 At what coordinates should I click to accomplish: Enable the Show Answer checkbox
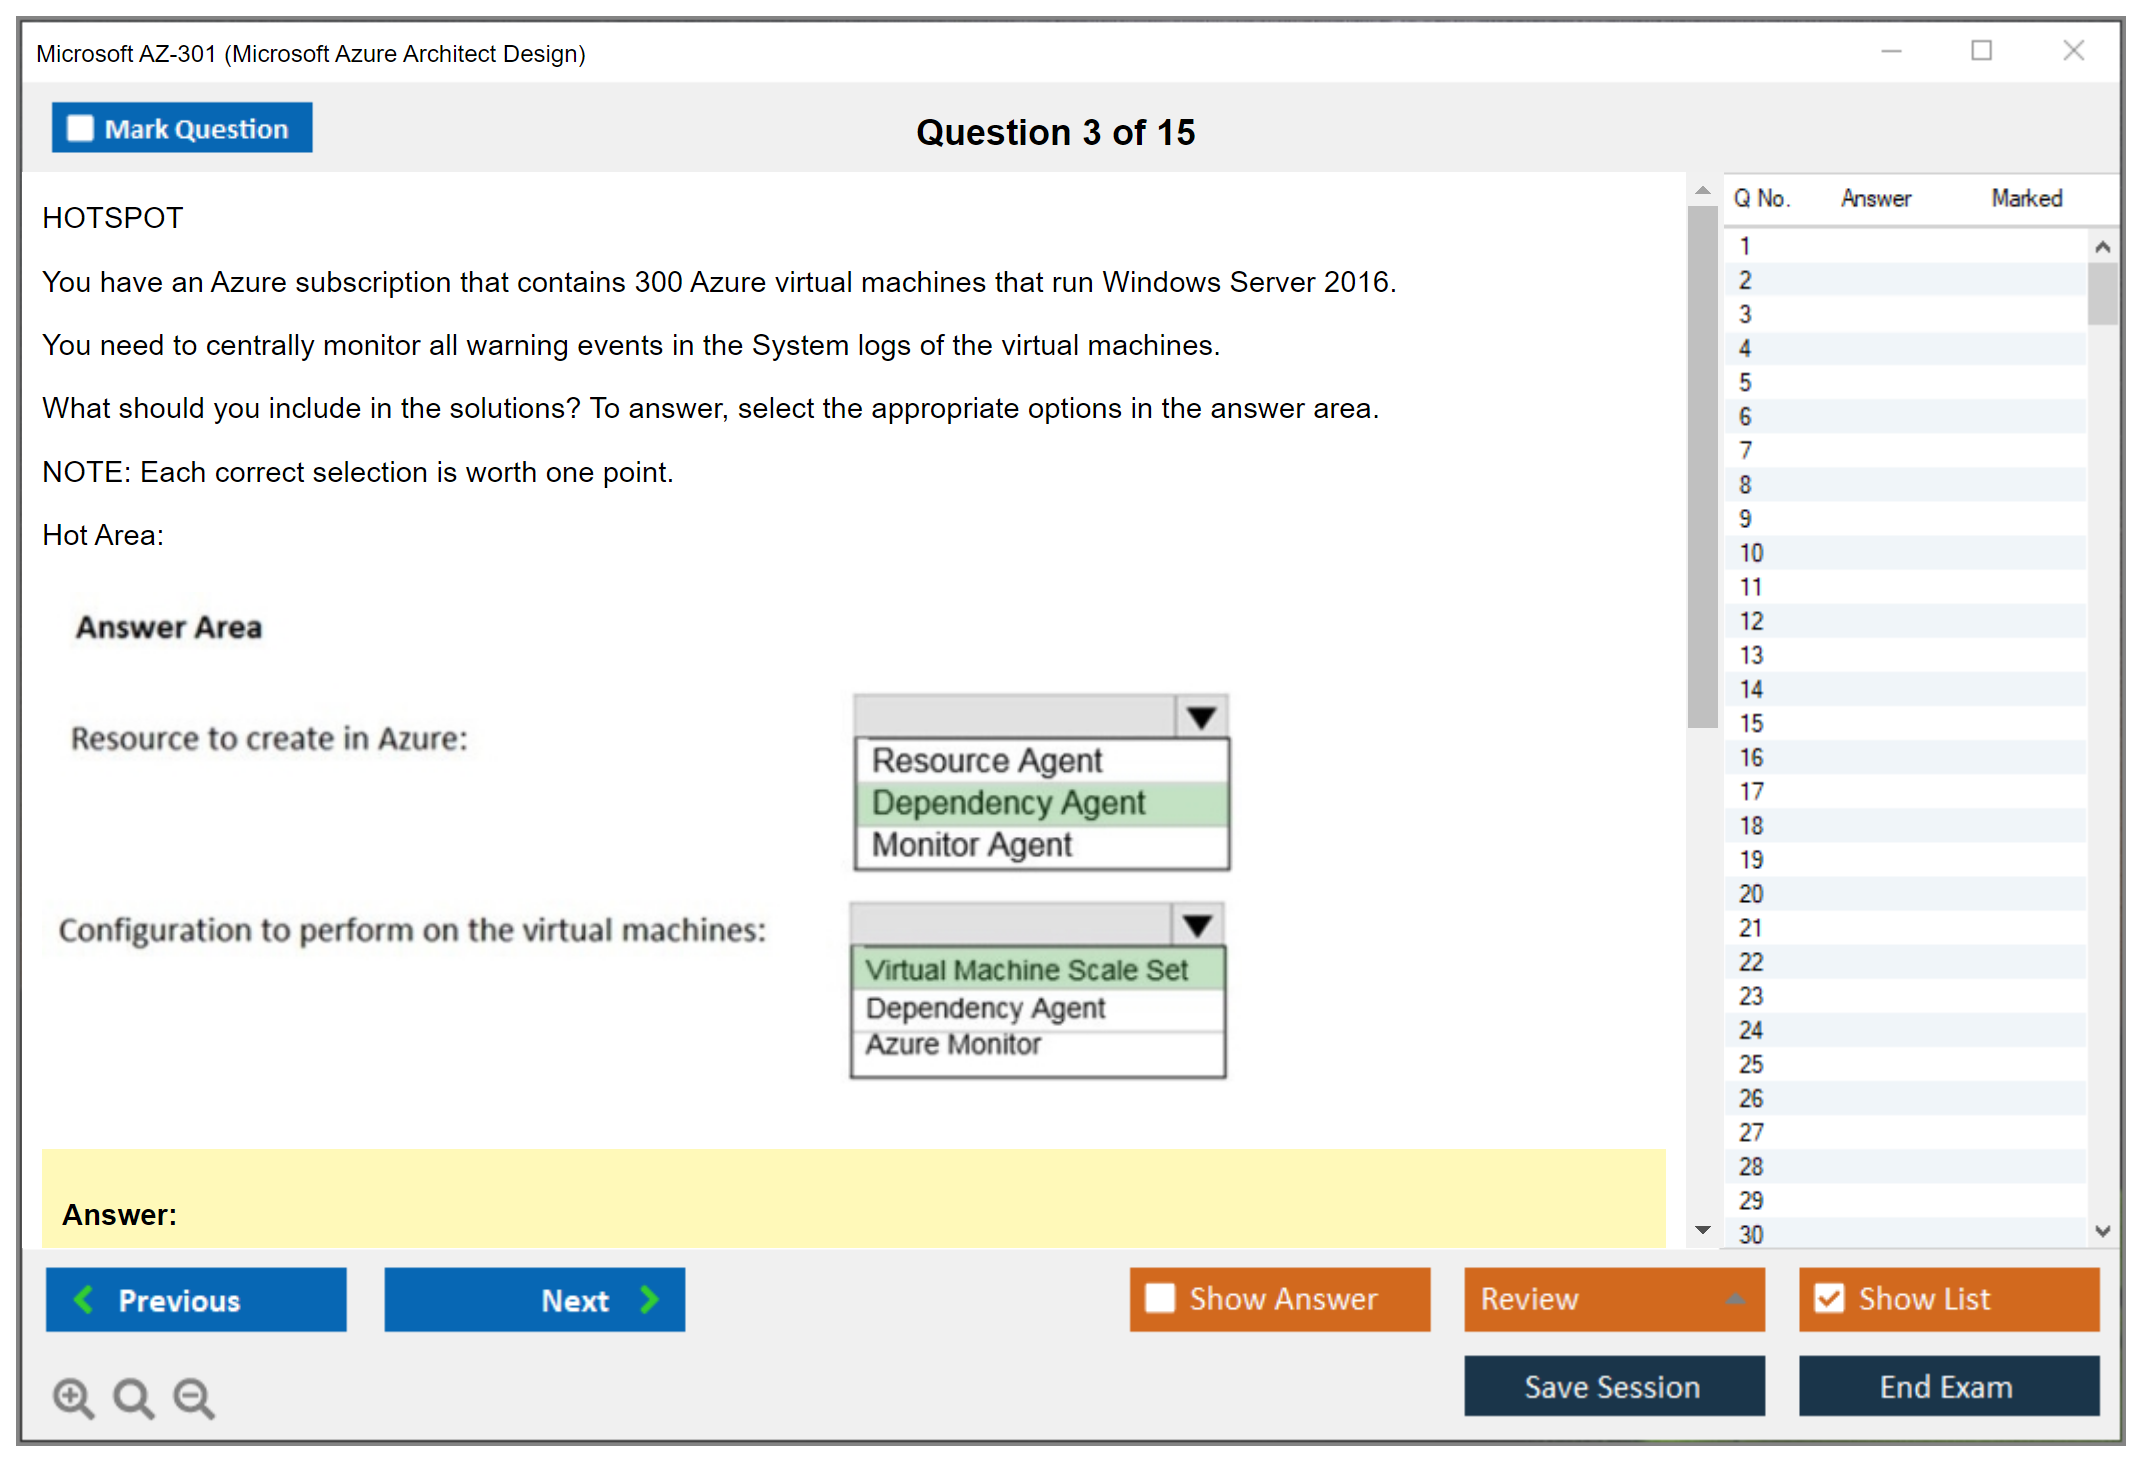pyautogui.click(x=1160, y=1298)
